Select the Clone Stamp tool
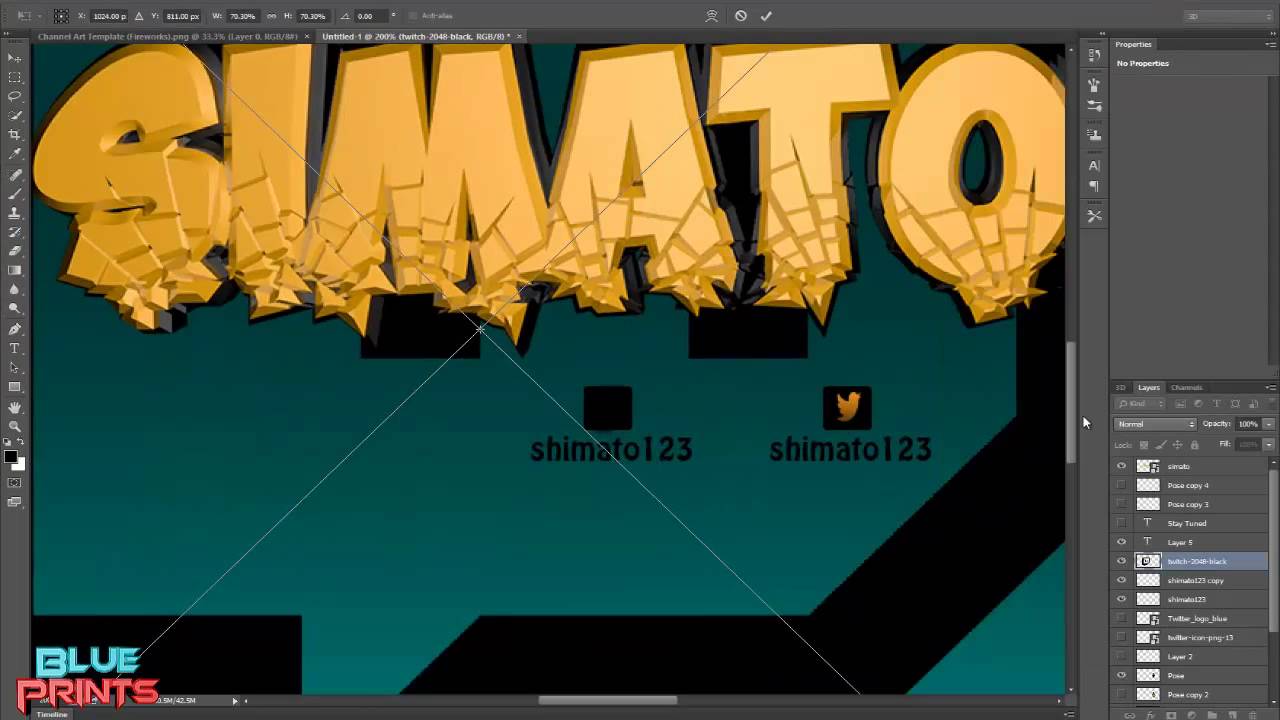 15,212
